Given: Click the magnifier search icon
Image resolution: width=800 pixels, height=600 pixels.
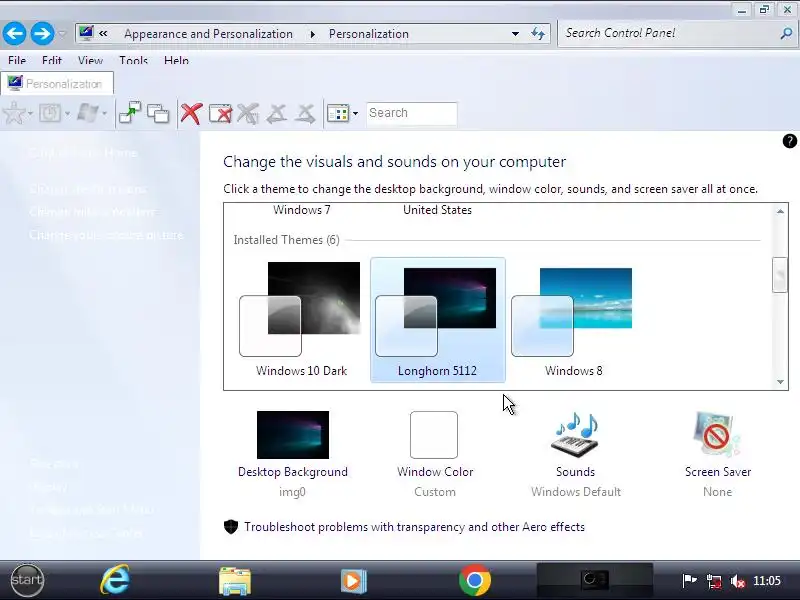Looking at the screenshot, I should pyautogui.click(x=786, y=34).
